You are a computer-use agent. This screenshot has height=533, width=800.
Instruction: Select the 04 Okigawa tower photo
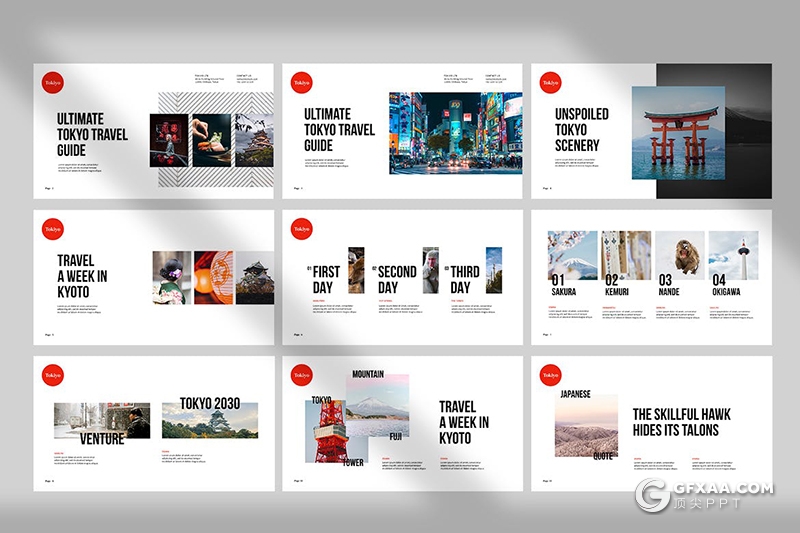(733, 254)
